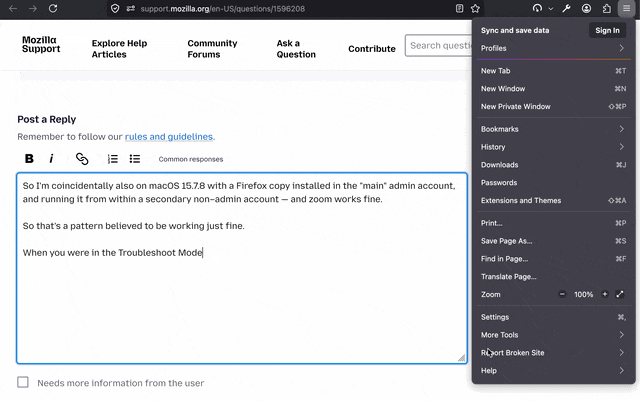Go to Ask a Question

[296, 49]
